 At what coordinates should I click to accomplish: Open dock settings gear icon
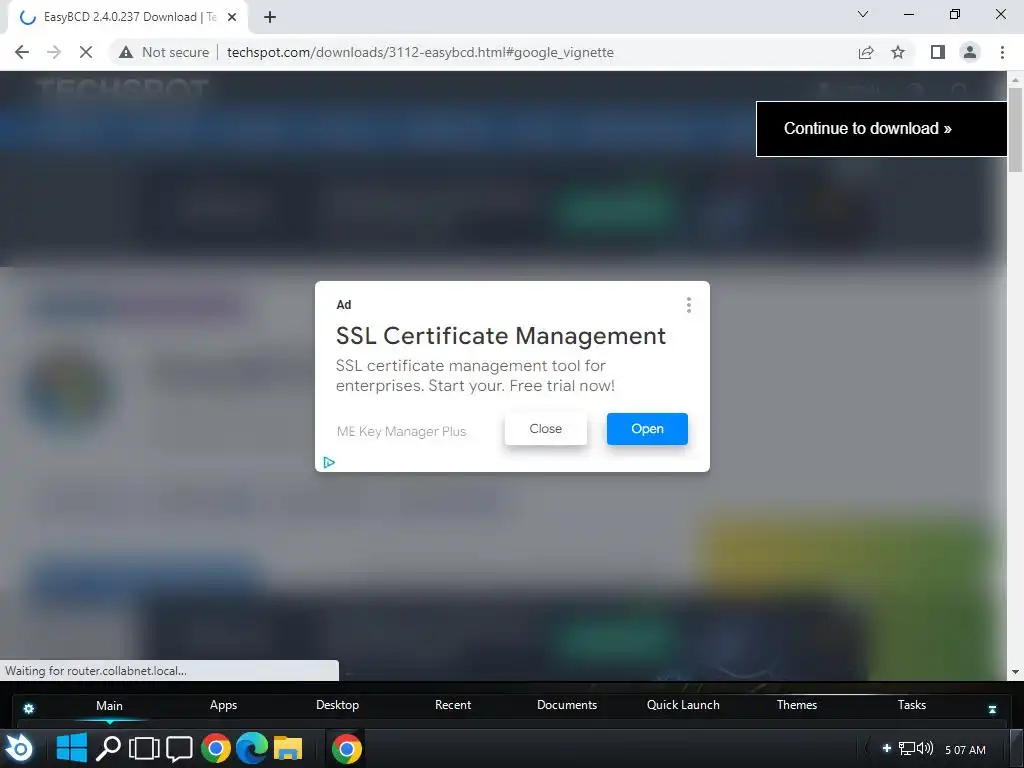point(29,709)
